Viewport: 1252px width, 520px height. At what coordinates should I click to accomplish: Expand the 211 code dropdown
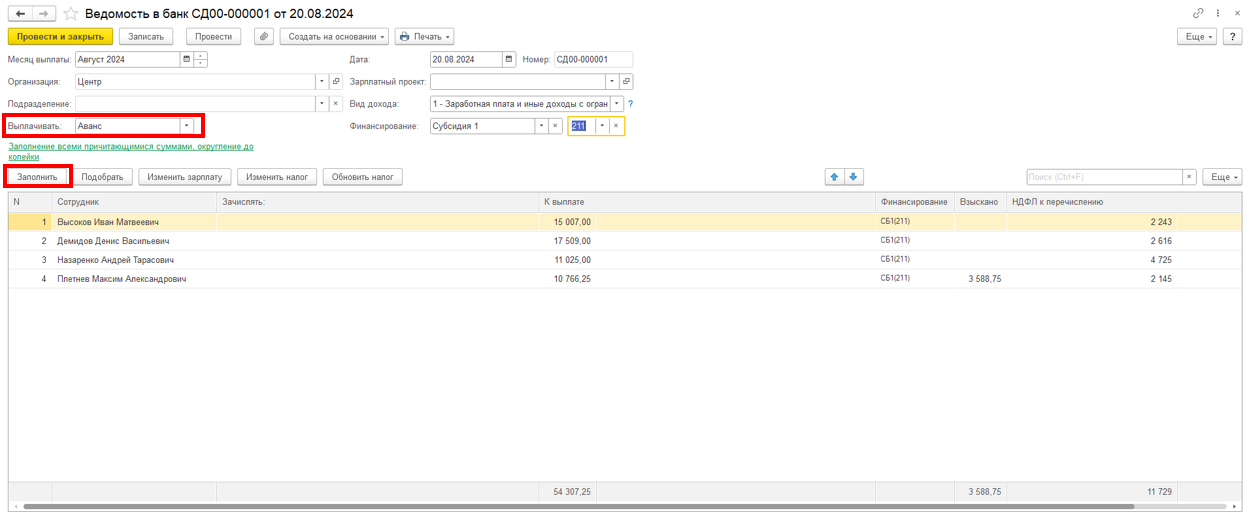(x=603, y=126)
